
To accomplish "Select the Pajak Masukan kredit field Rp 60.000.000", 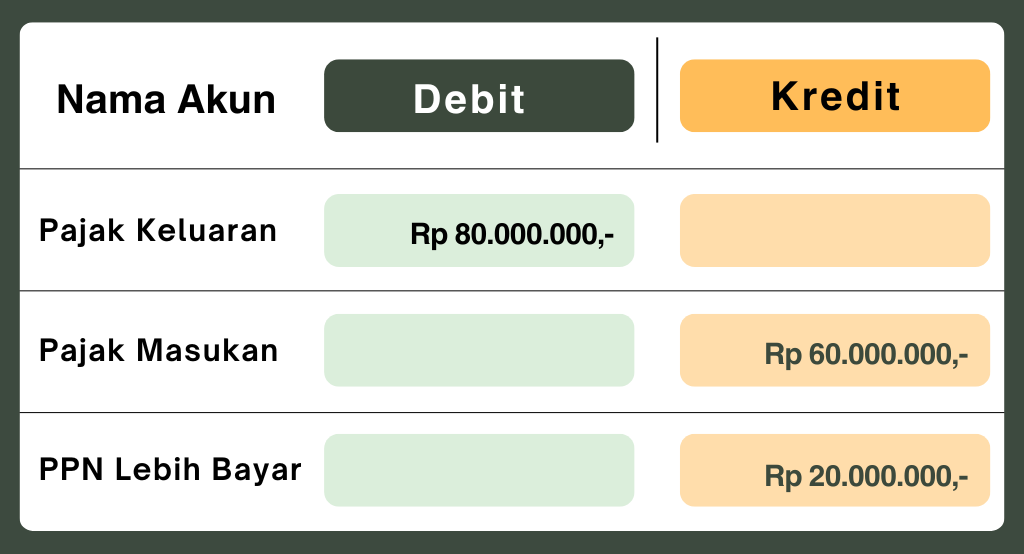I will coord(835,350).
